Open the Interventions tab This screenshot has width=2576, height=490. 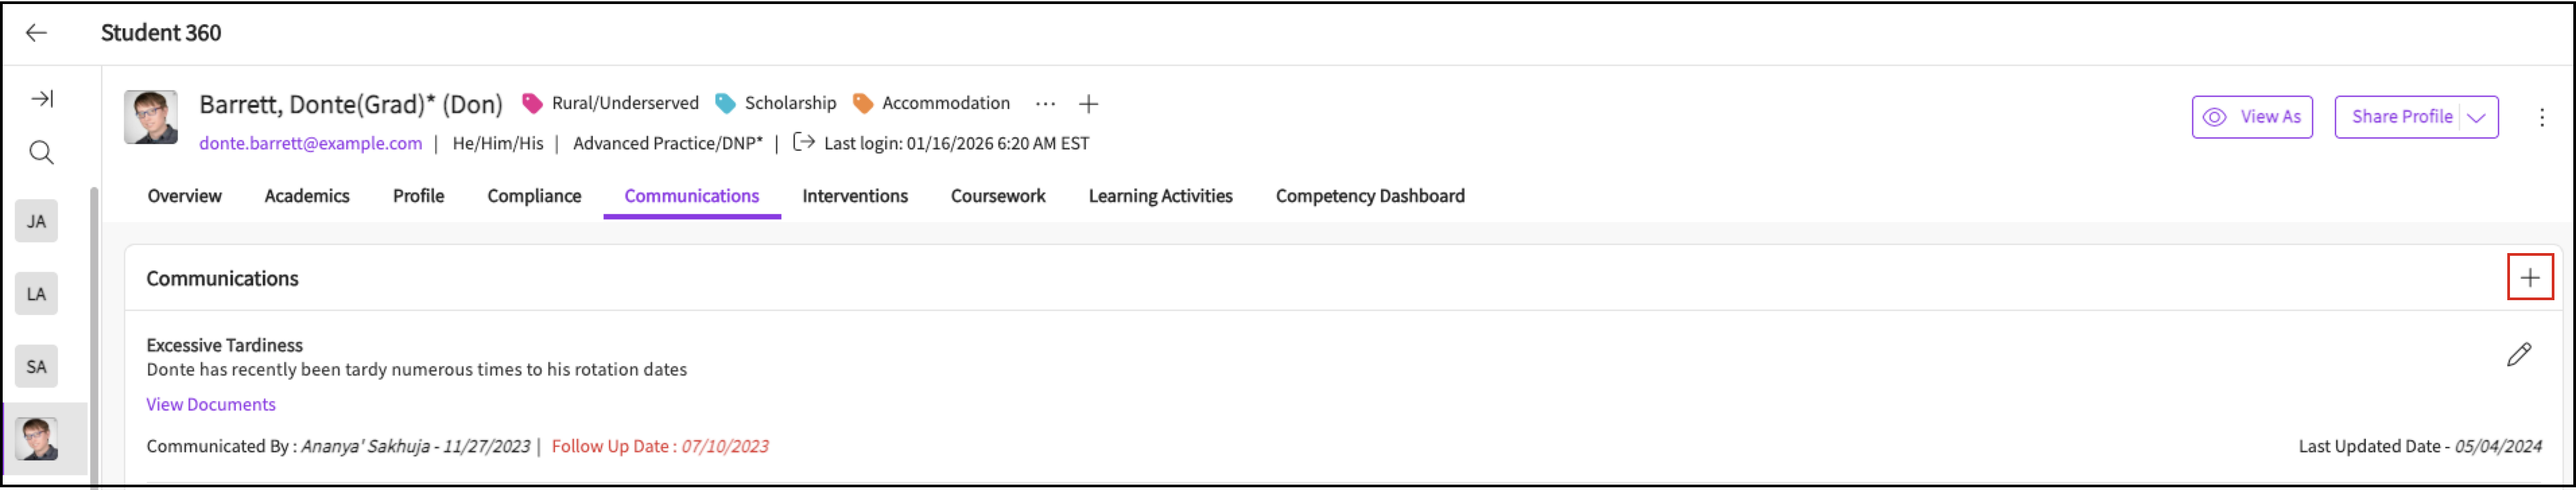click(x=854, y=196)
